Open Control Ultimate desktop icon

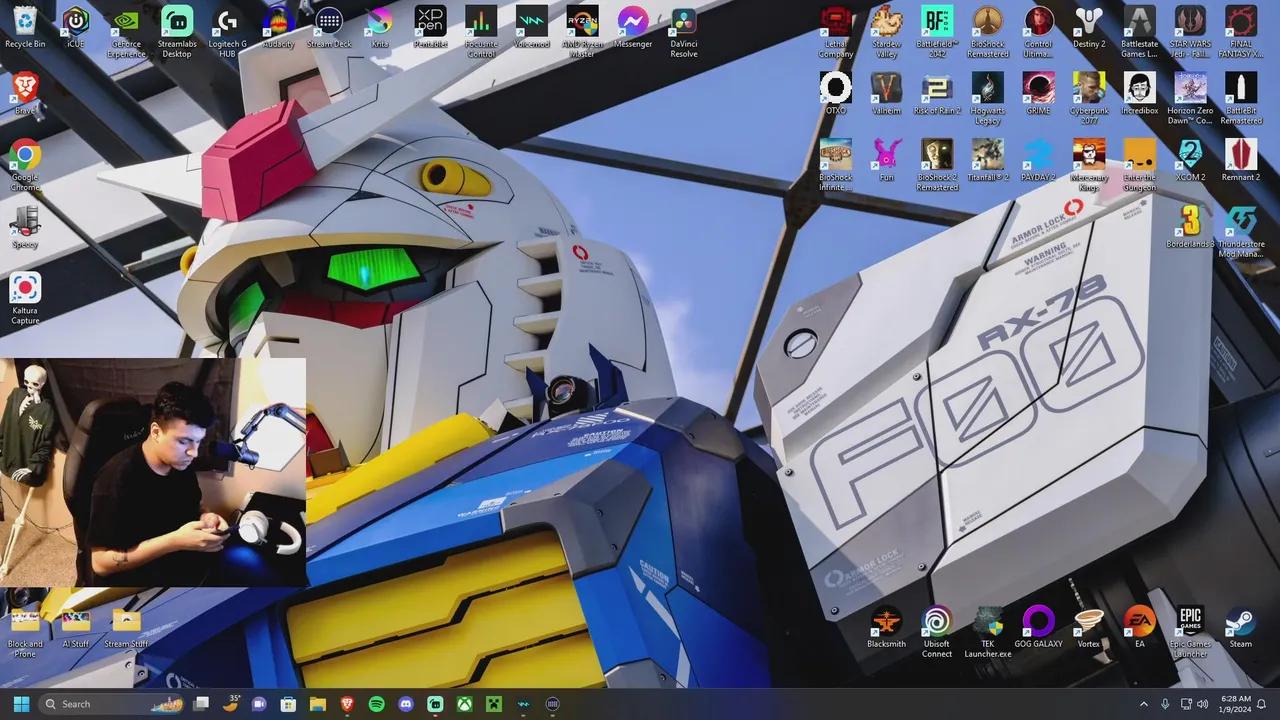click(1038, 31)
